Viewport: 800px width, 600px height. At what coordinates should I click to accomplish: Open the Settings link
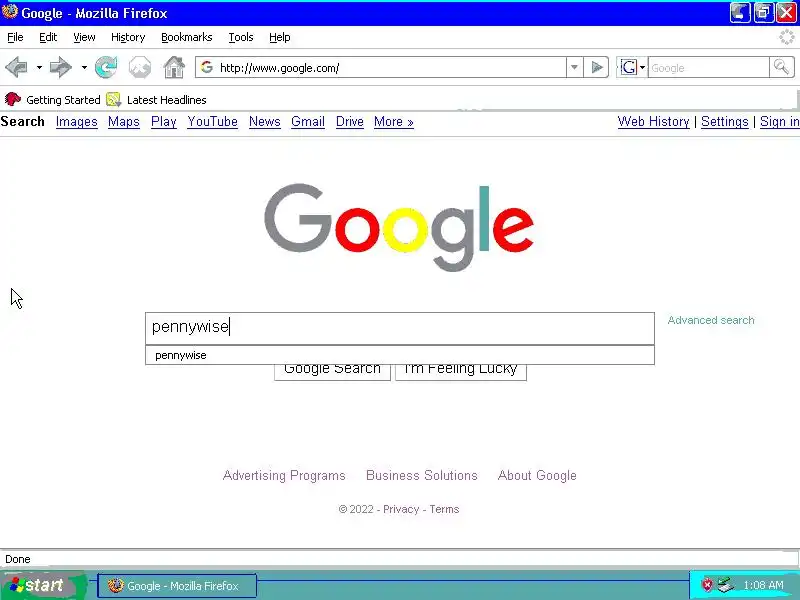coord(724,121)
